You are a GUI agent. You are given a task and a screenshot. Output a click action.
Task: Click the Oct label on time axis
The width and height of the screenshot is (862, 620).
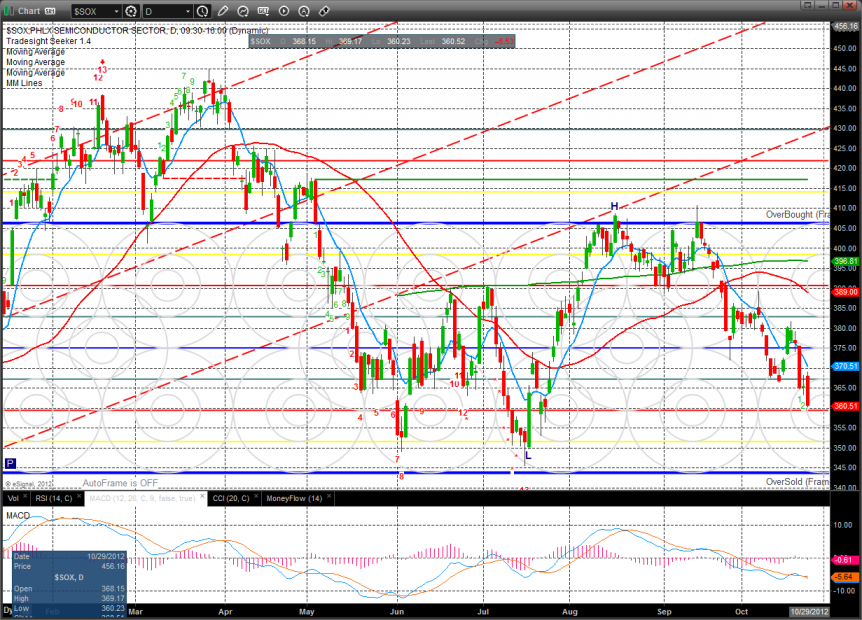click(x=741, y=612)
